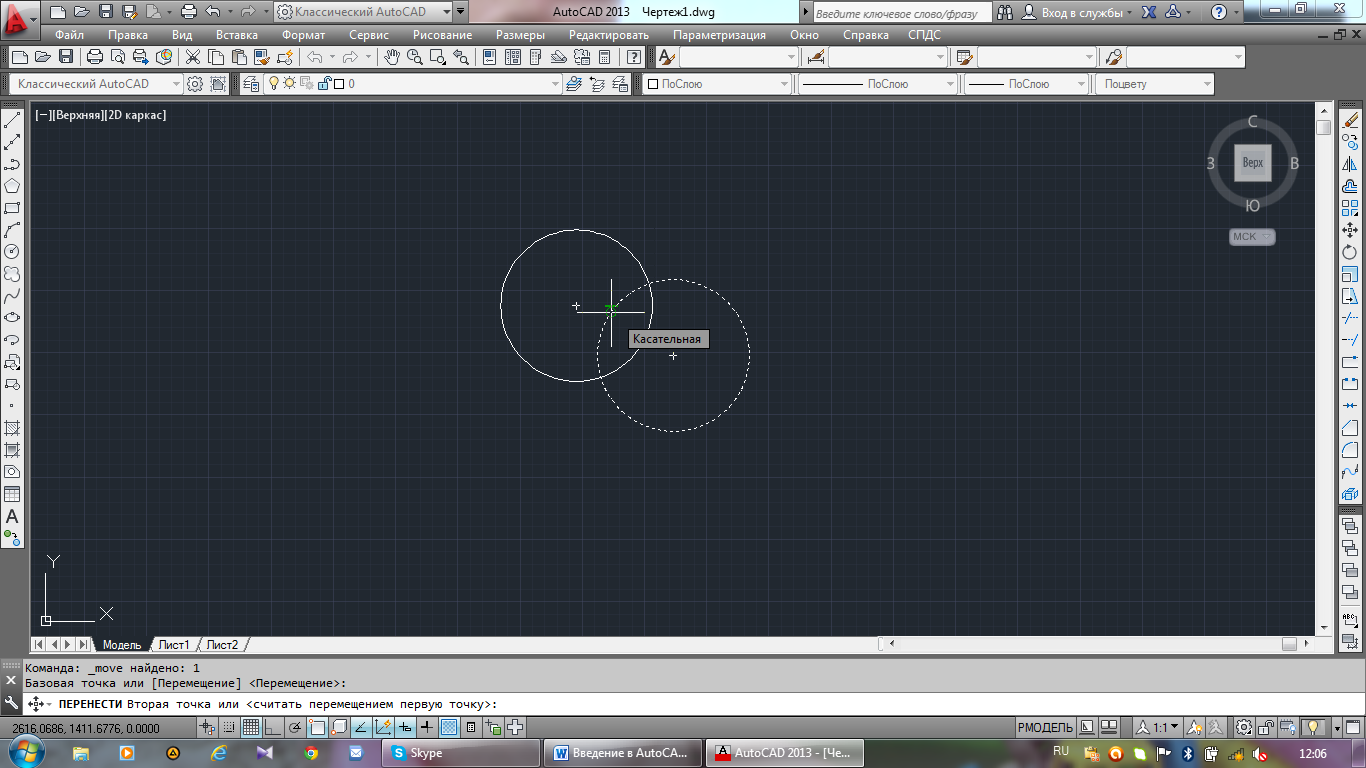Screen dimensions: 1366x768
Task: Click the Mirror tool
Action: [x=1351, y=165]
